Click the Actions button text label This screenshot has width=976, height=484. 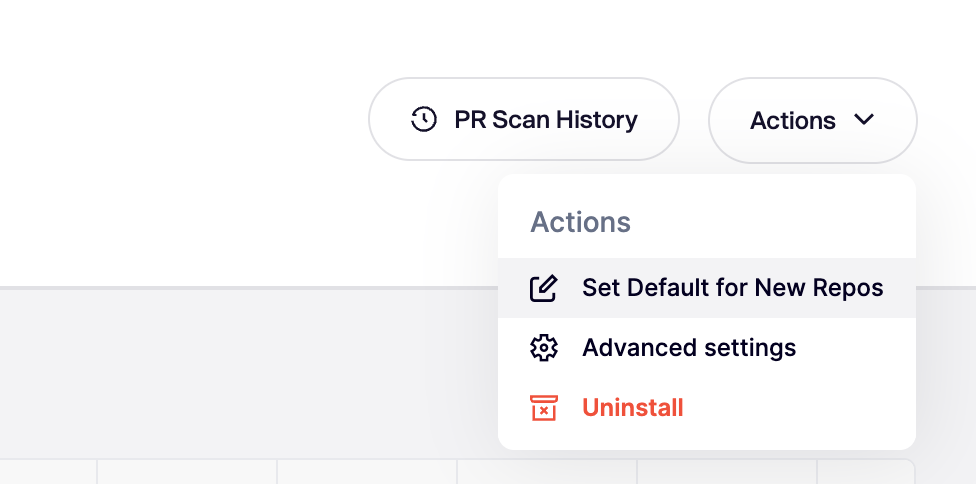[793, 121]
